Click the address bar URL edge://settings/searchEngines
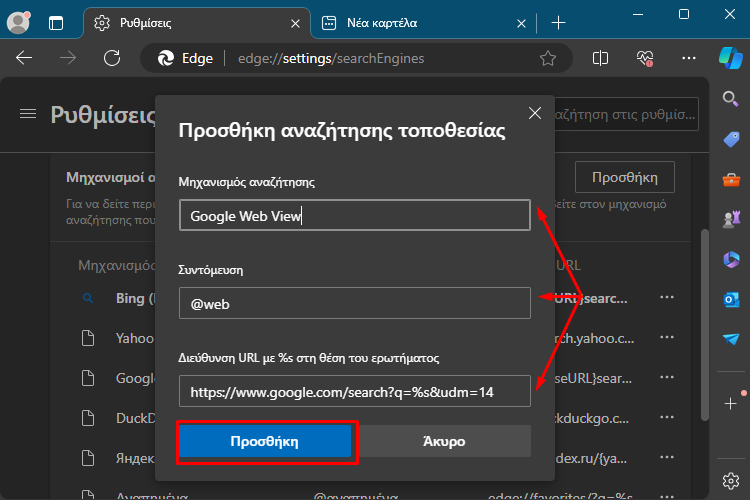The image size is (750, 500). point(331,58)
